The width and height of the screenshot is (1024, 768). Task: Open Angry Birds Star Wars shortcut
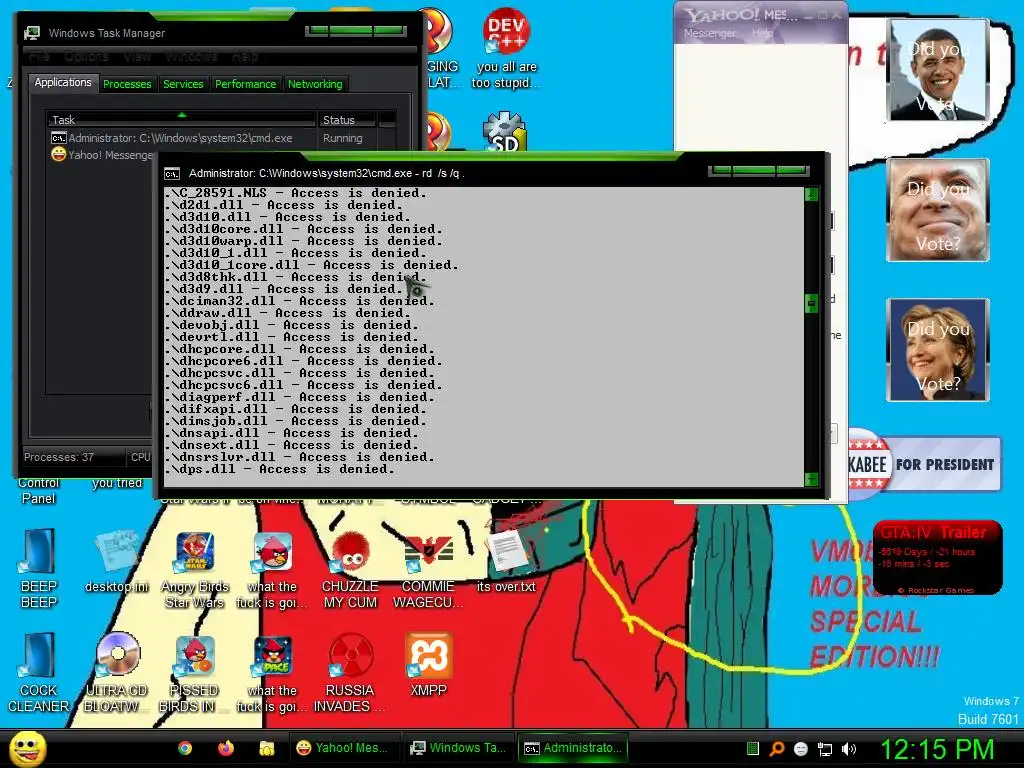point(195,569)
